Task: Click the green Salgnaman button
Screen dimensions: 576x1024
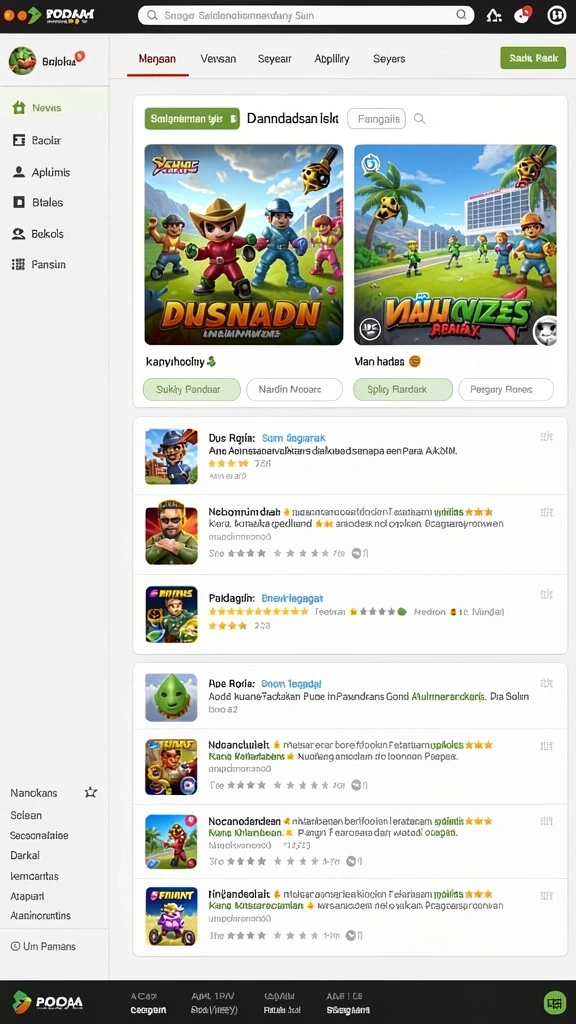Action: pos(192,119)
